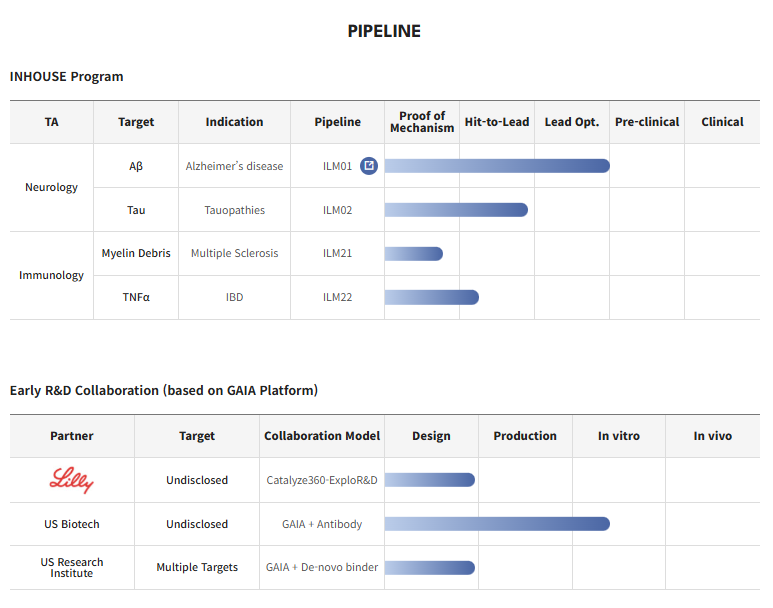
Task: Click the Hit-to-Lead column header
Action: 497,122
